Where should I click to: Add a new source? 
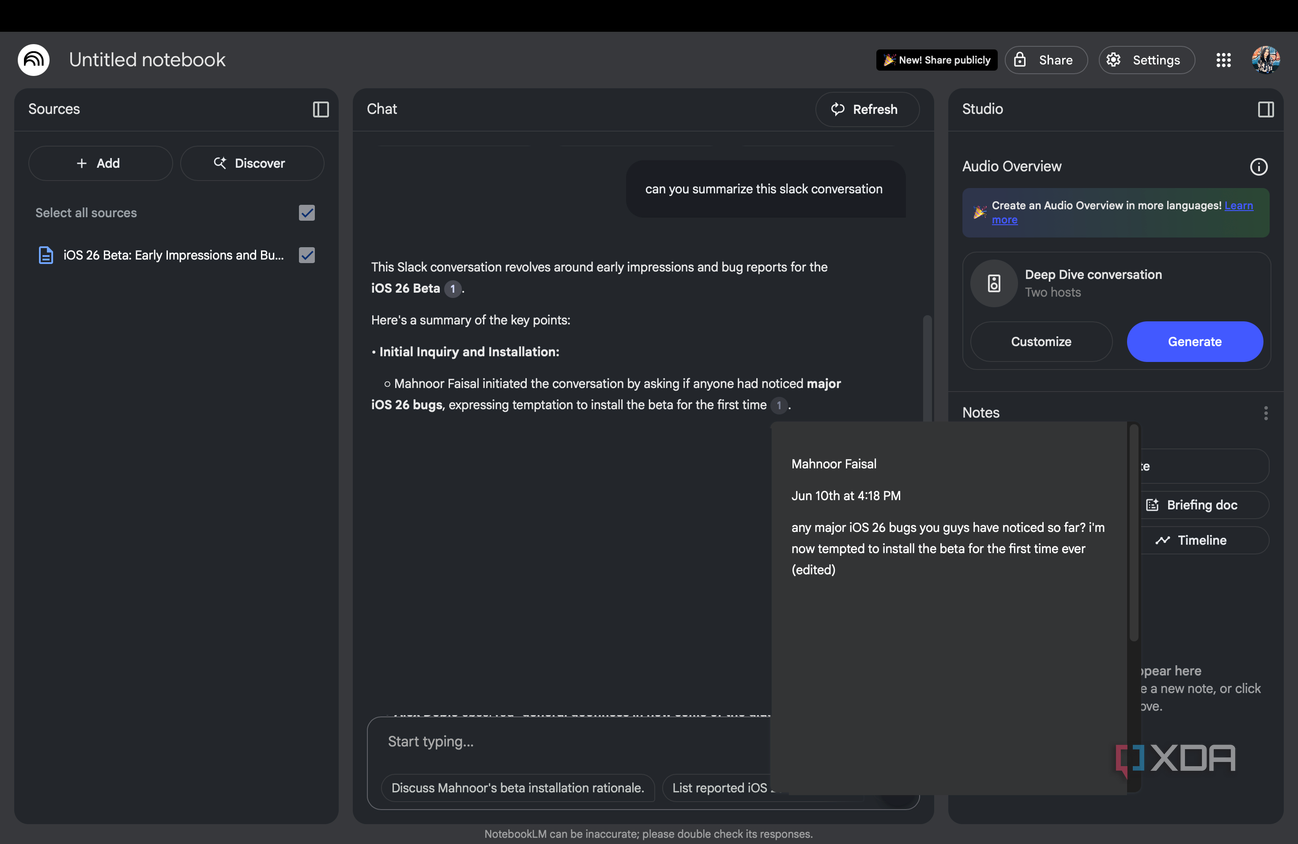click(x=100, y=163)
